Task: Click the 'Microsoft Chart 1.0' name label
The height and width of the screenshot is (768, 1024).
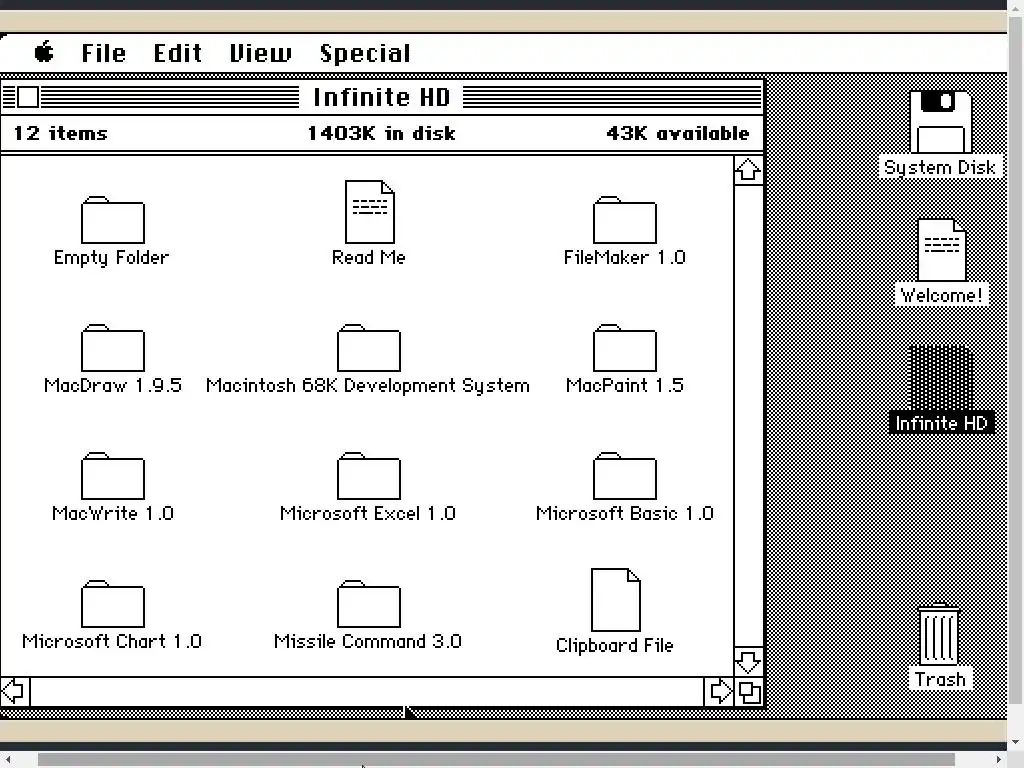Action: coord(112,641)
